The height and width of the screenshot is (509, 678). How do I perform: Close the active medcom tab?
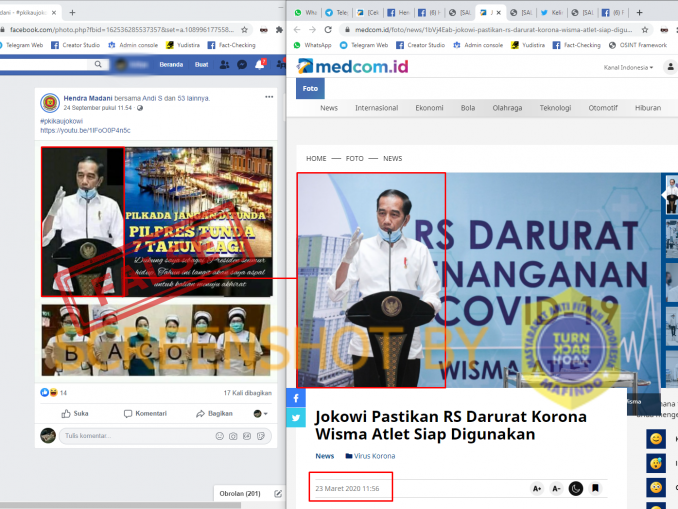click(x=499, y=13)
